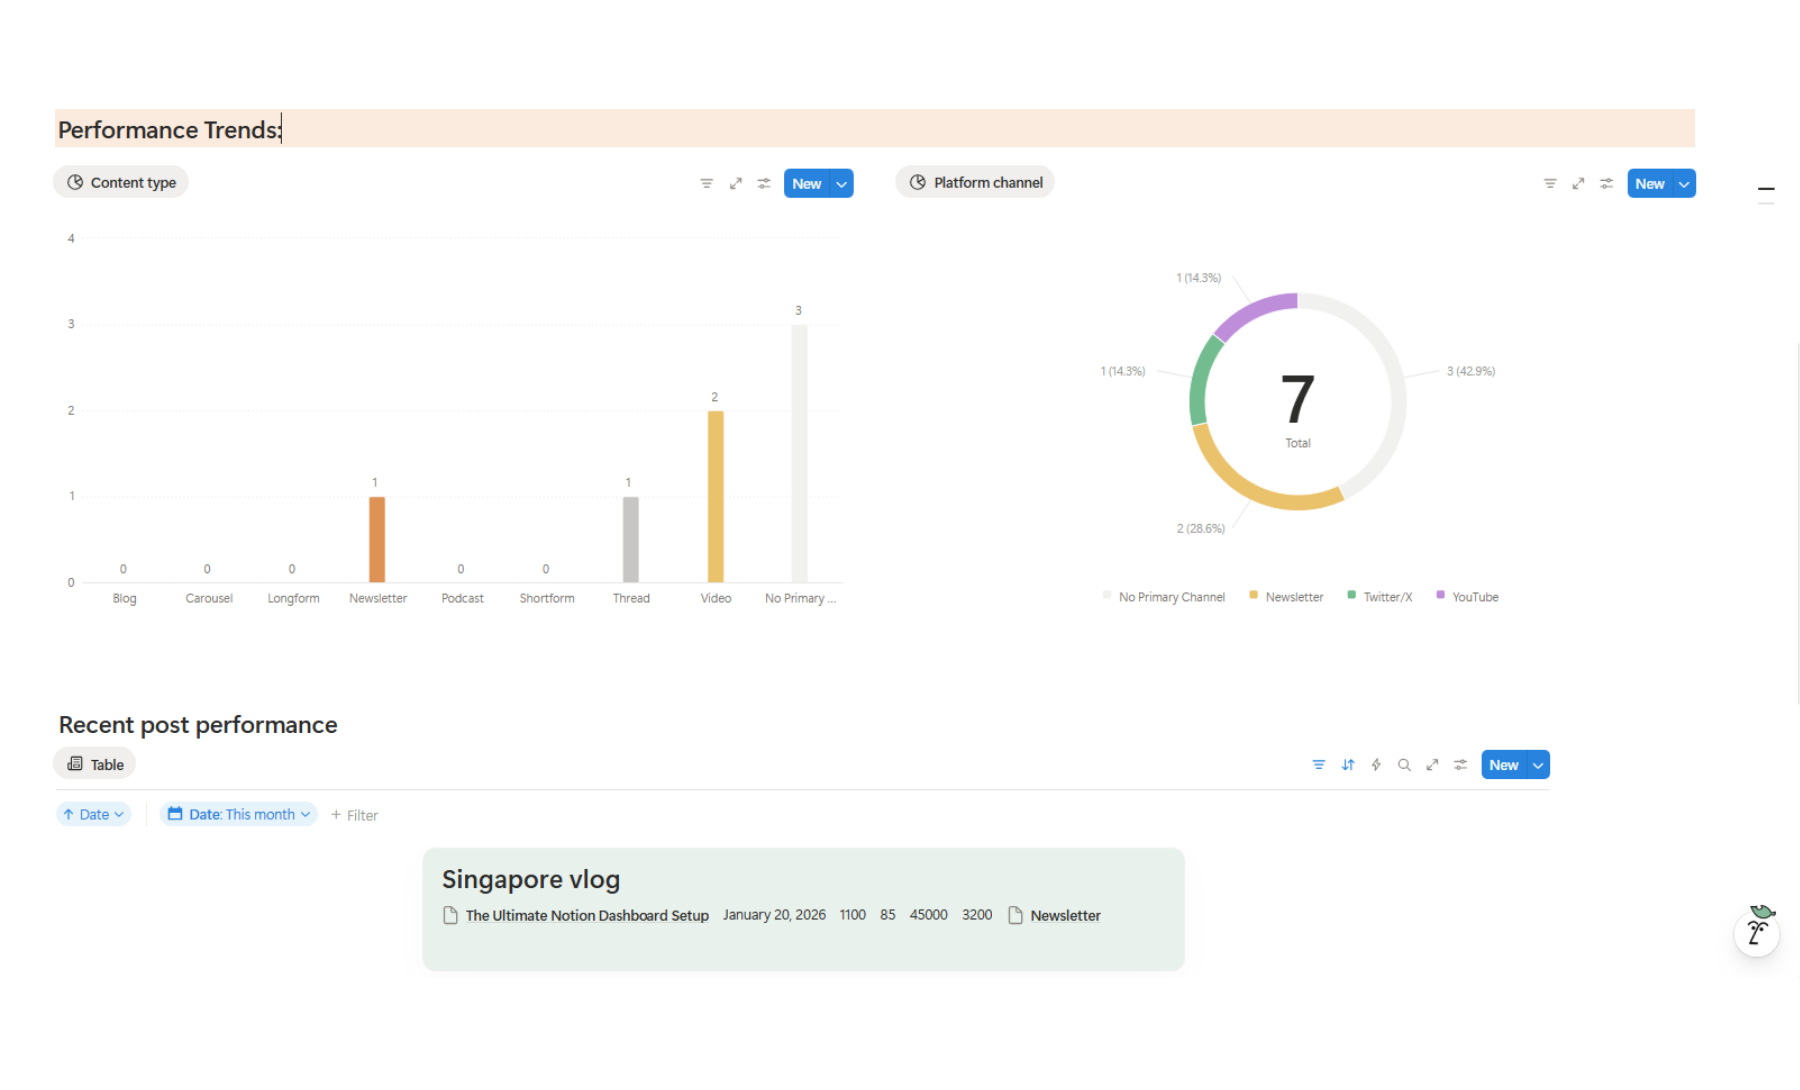The width and height of the screenshot is (1800, 1090).
Task: Click New button in Platform channel chart
Action: 1650,184
